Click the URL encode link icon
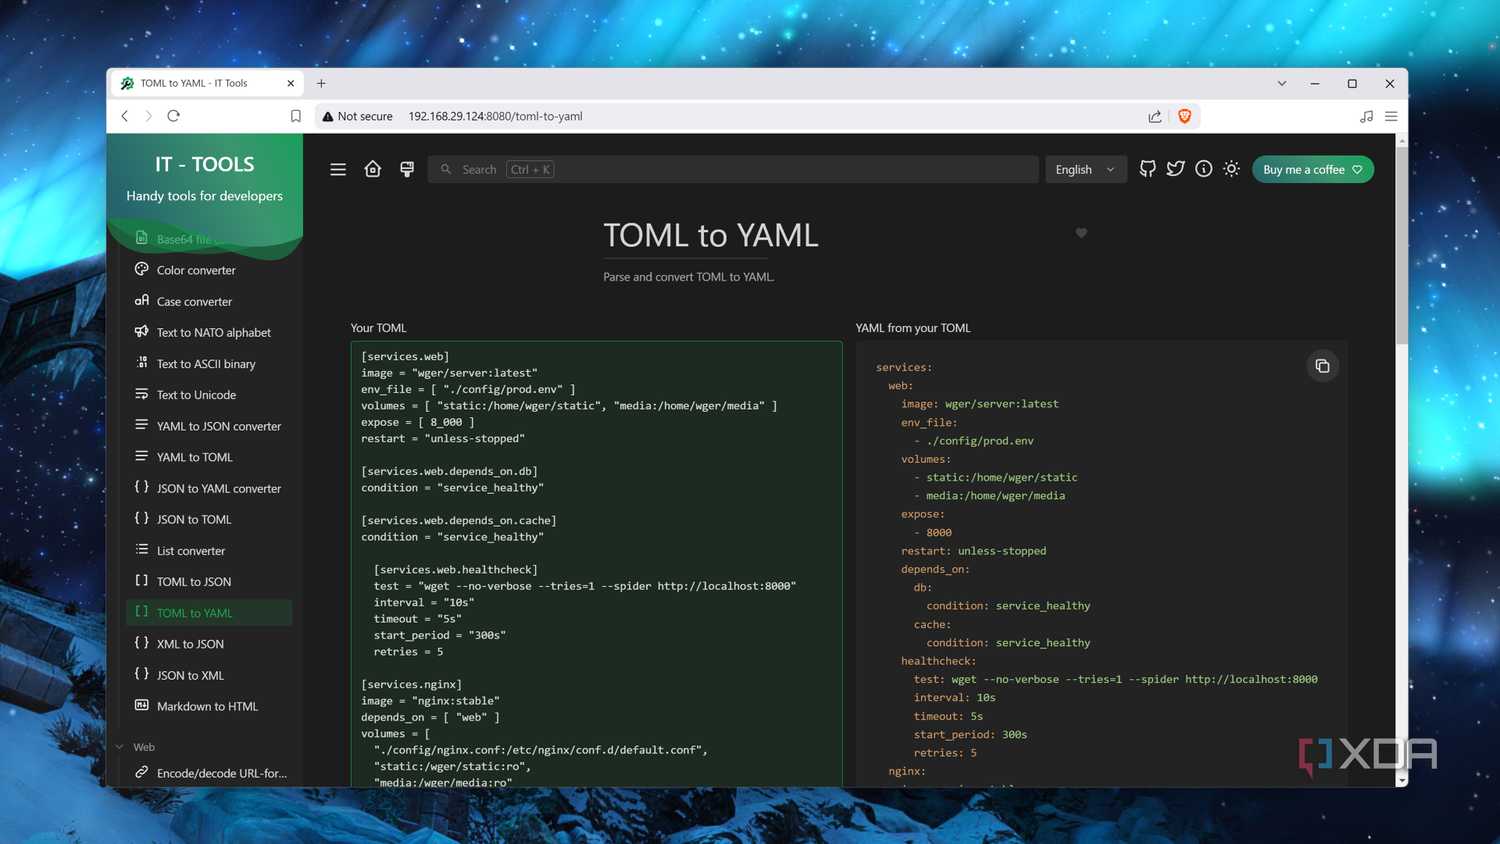Image resolution: width=1500 pixels, height=844 pixels. click(141, 772)
